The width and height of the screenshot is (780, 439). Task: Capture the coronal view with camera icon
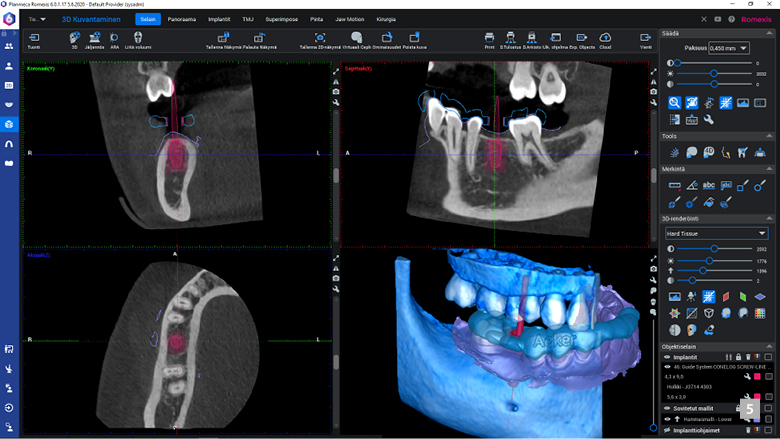tap(336, 91)
